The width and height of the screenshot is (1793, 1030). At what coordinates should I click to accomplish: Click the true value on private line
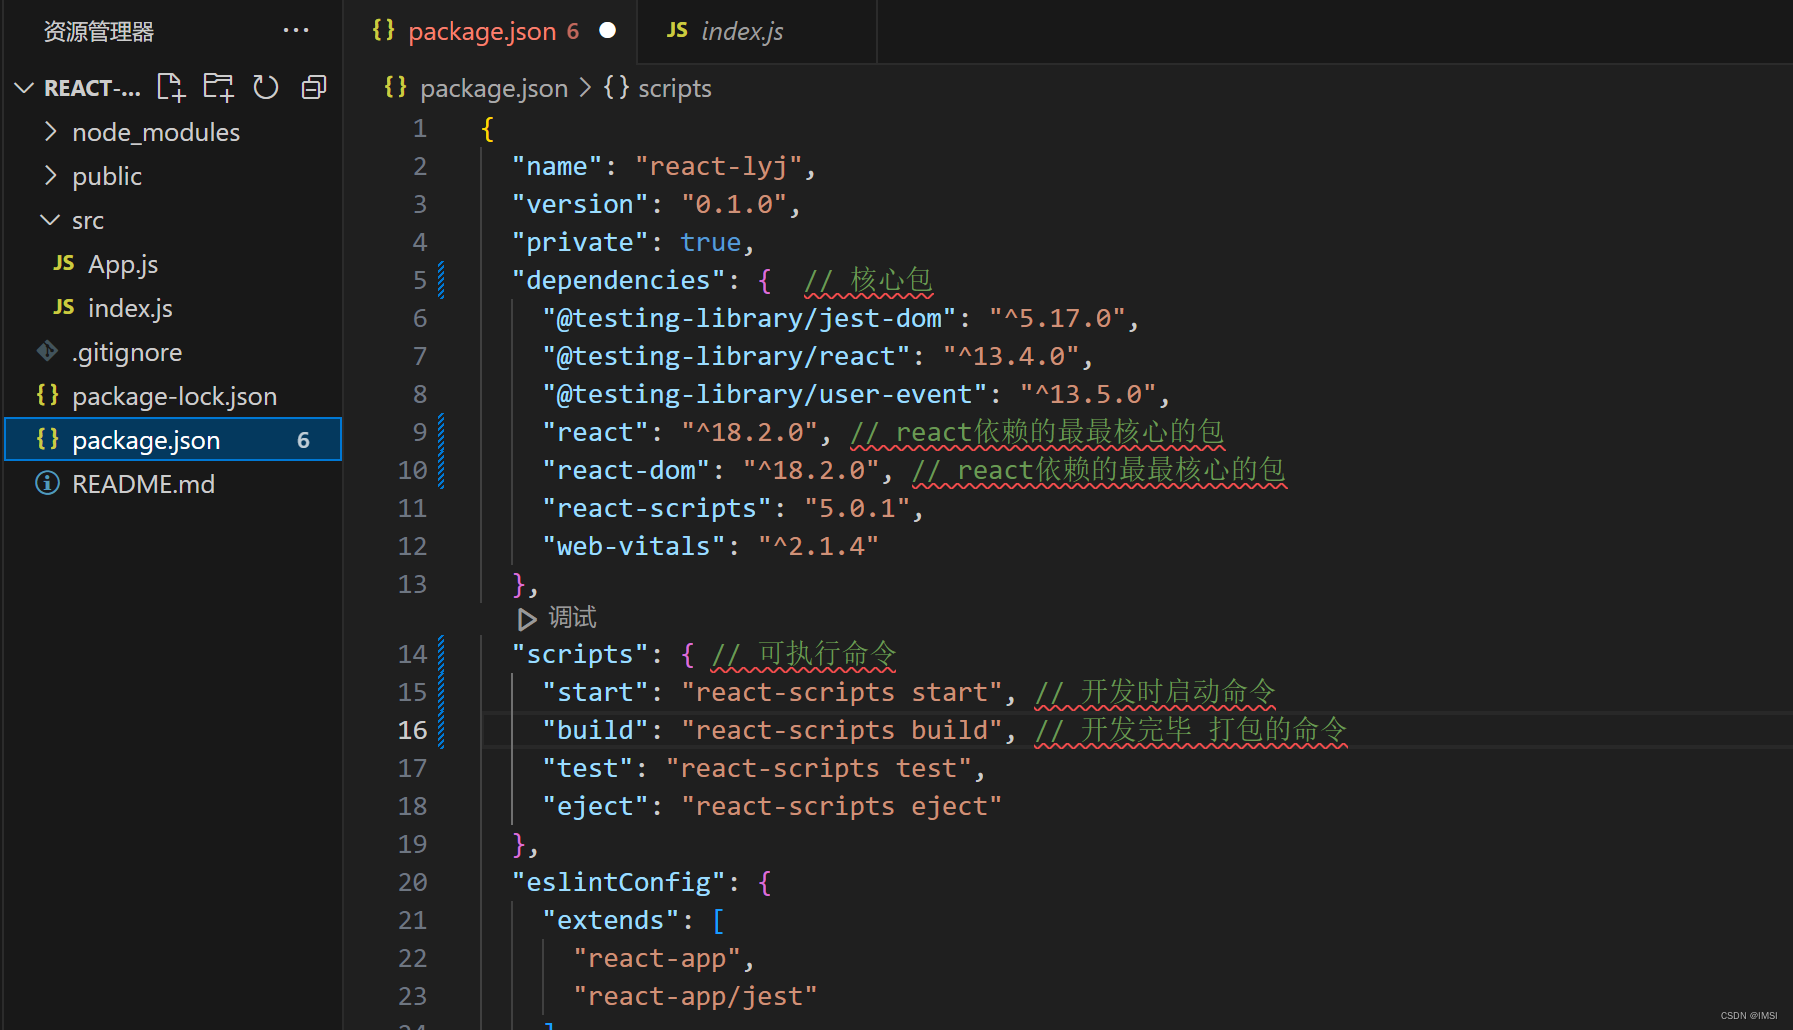tap(711, 242)
